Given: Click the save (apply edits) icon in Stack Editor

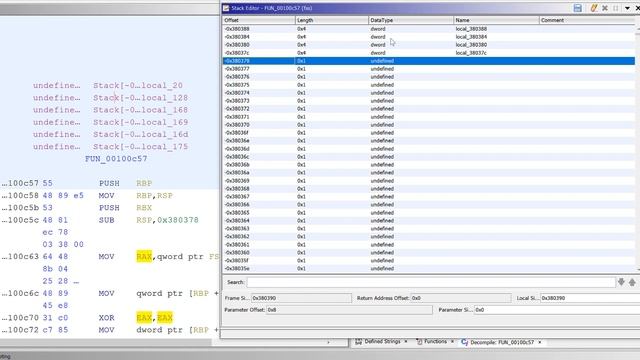Looking at the screenshot, I should (x=577, y=8).
